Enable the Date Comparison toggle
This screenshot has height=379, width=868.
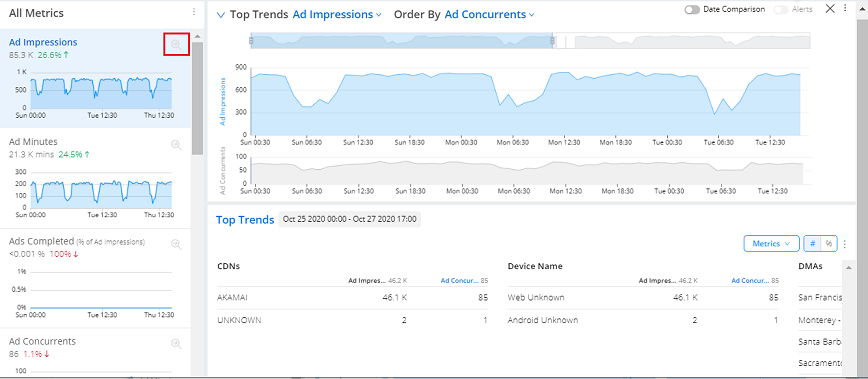(x=692, y=9)
